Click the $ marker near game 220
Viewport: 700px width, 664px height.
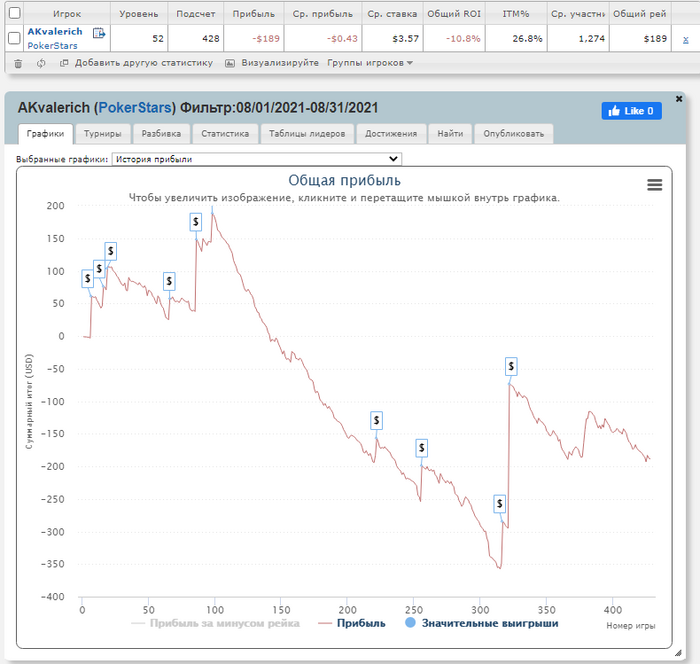point(376,421)
